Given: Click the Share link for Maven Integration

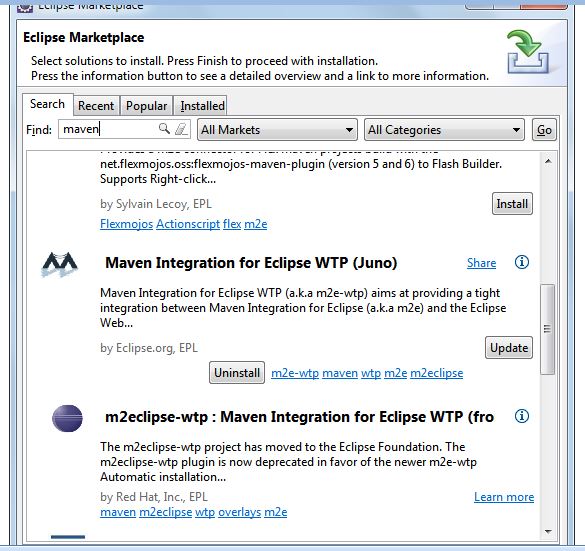Looking at the screenshot, I should (x=481, y=263).
